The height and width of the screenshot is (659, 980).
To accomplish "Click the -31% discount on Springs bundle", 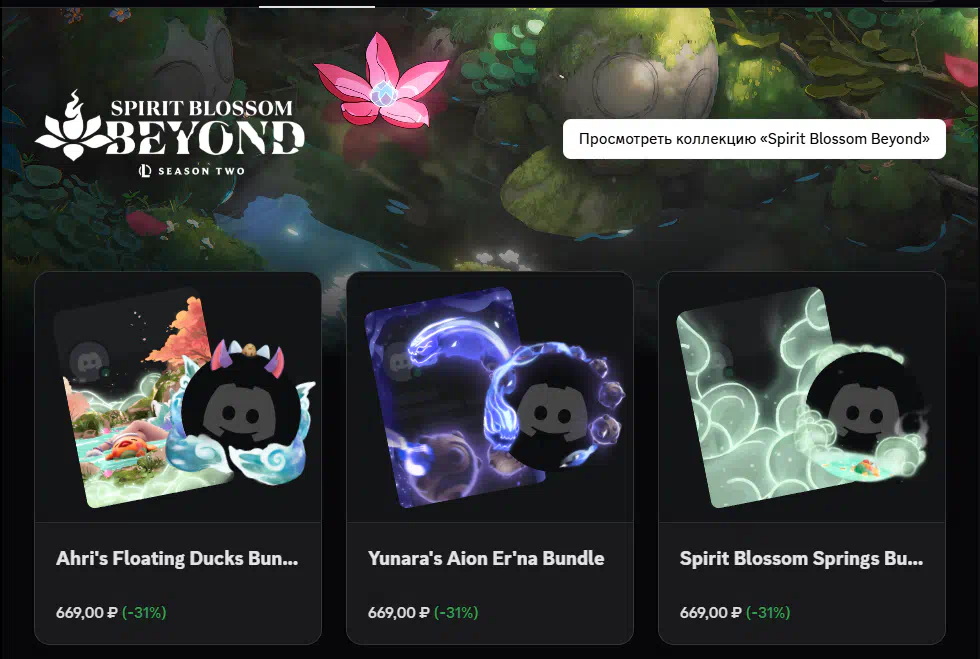I will [768, 613].
